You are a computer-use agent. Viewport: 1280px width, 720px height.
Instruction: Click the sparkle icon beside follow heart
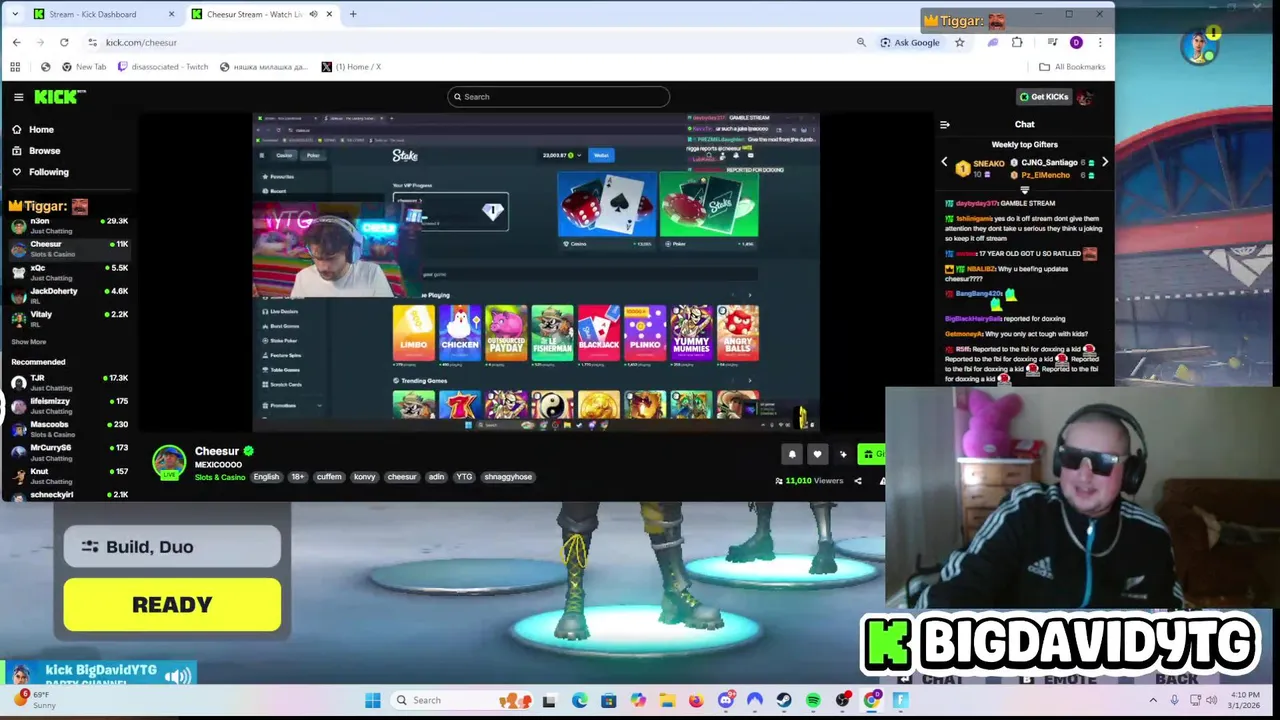pos(843,454)
